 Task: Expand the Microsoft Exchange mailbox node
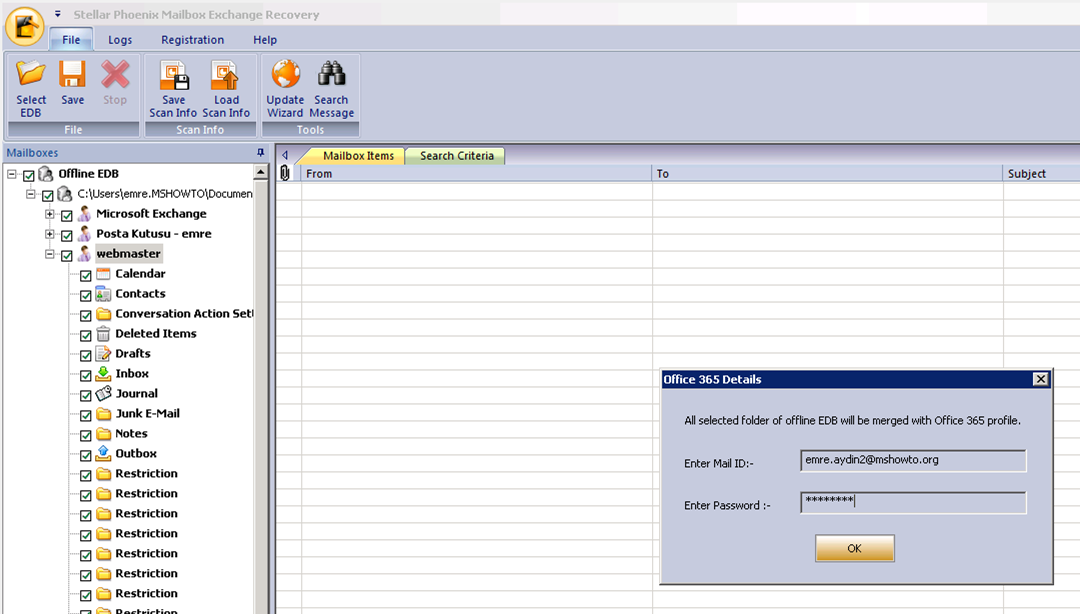(x=50, y=214)
